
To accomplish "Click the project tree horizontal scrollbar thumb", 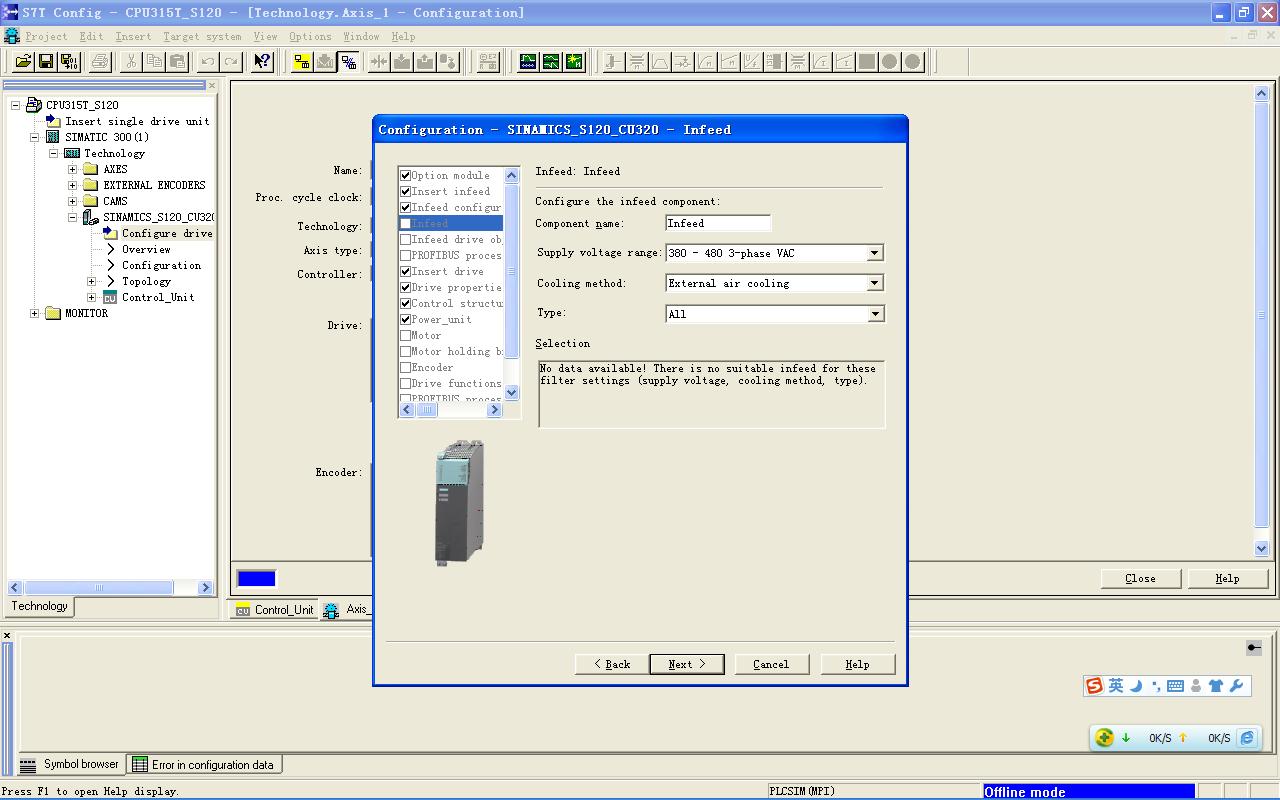I will point(98,588).
